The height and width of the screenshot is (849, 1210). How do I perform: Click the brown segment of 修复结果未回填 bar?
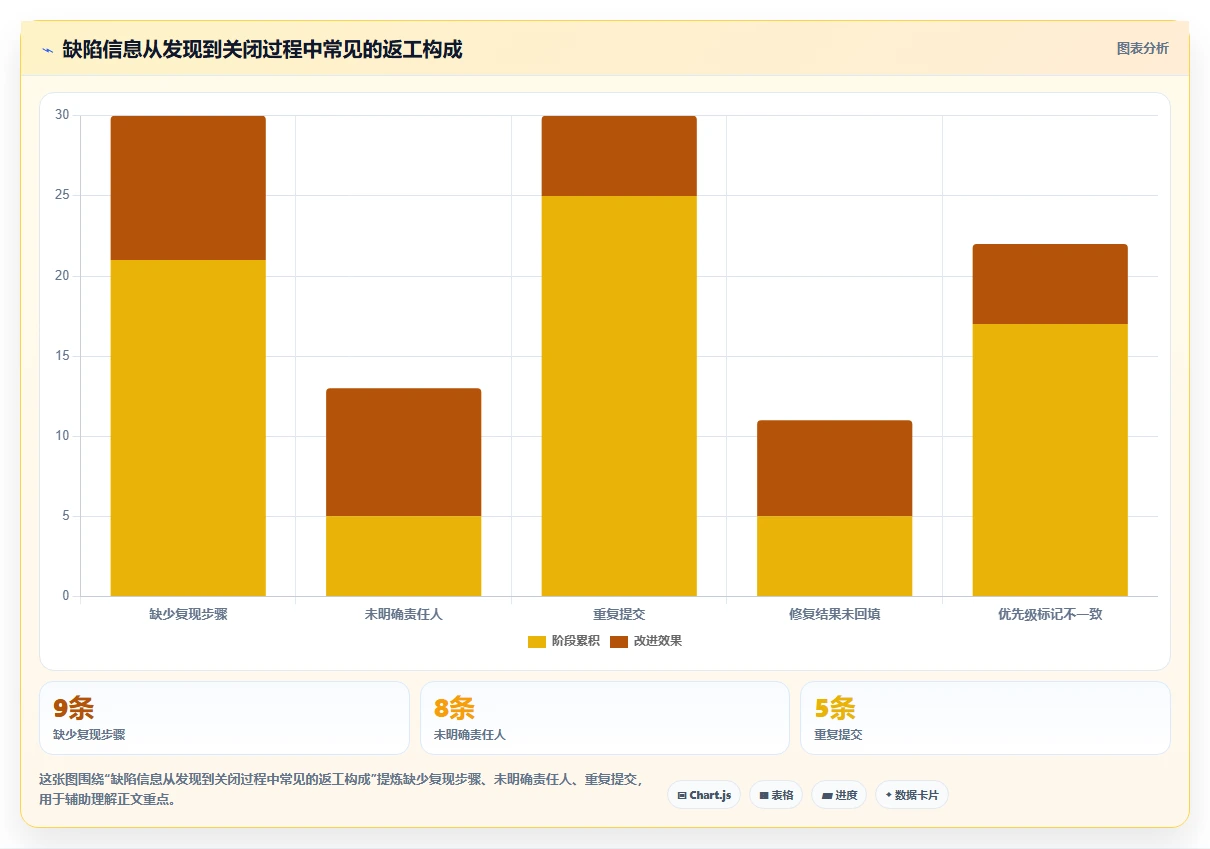coord(834,468)
